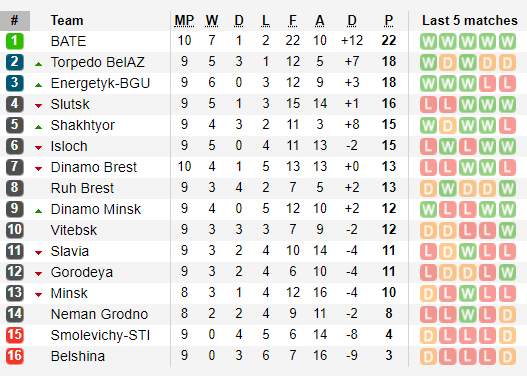Click BATE's first W form badge

pyautogui.click(x=428, y=41)
